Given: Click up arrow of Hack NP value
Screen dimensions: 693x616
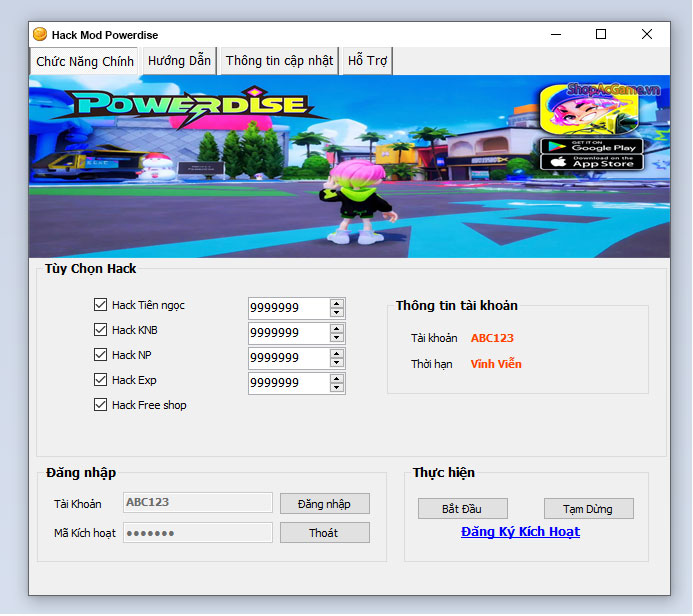Looking at the screenshot, I should click(337, 354).
